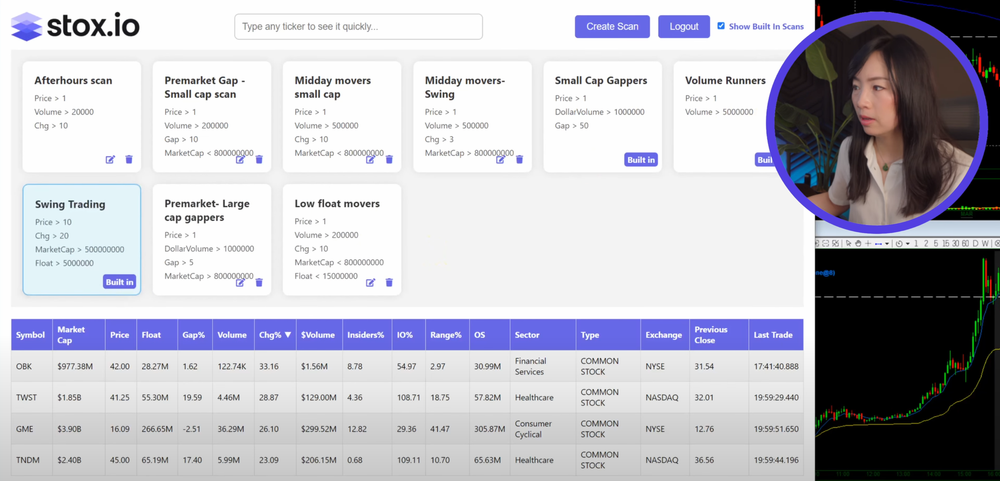Viewport: 1000px width, 481px height.
Task: Click the GME symbol cell
Action: click(32, 429)
